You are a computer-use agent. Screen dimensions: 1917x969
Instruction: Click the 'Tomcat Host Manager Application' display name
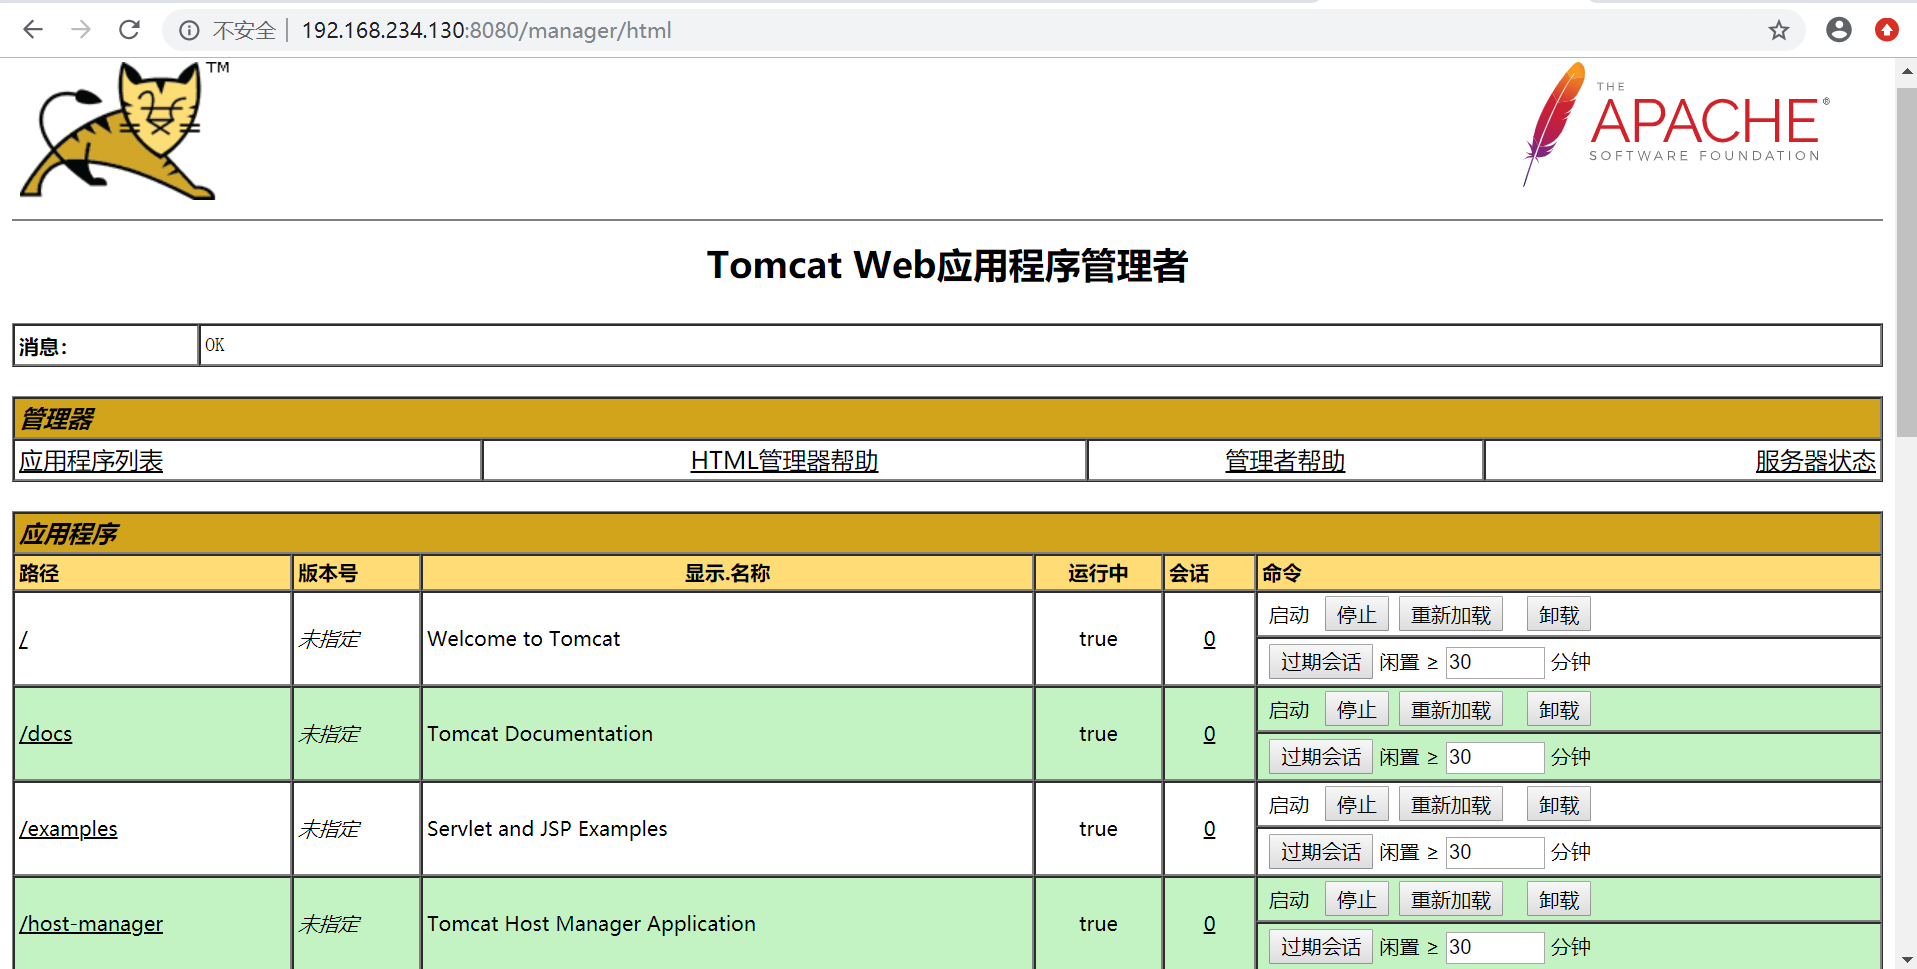(x=591, y=924)
